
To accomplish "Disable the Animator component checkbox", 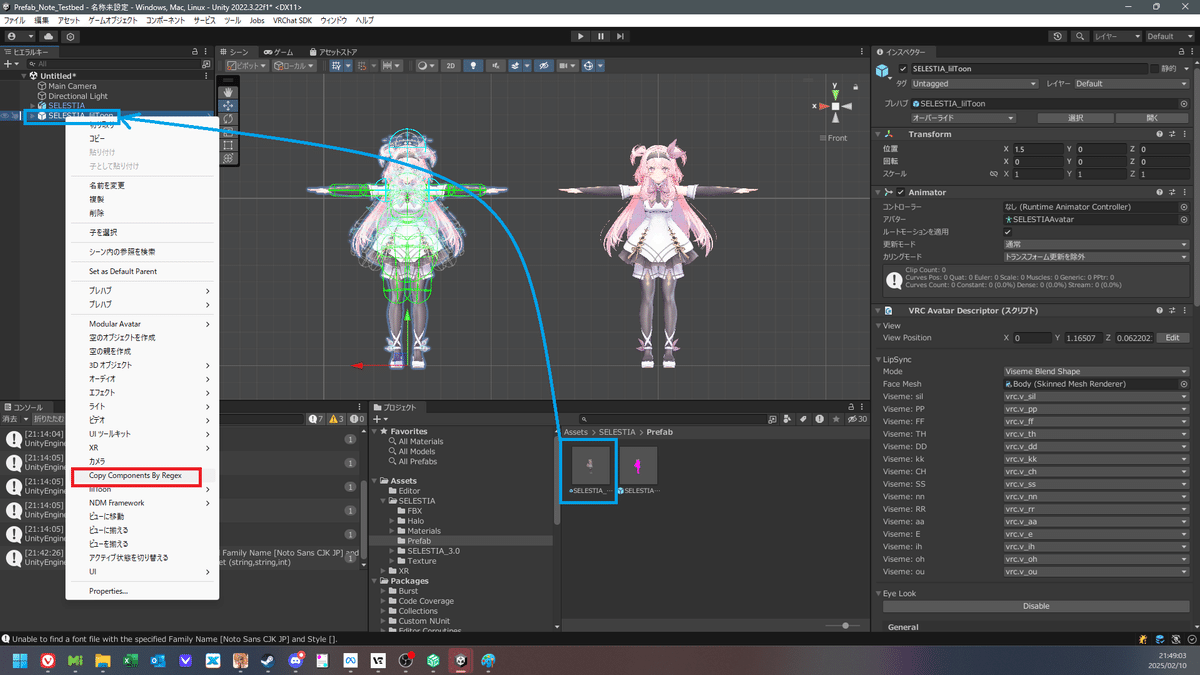I will pyautogui.click(x=900, y=192).
